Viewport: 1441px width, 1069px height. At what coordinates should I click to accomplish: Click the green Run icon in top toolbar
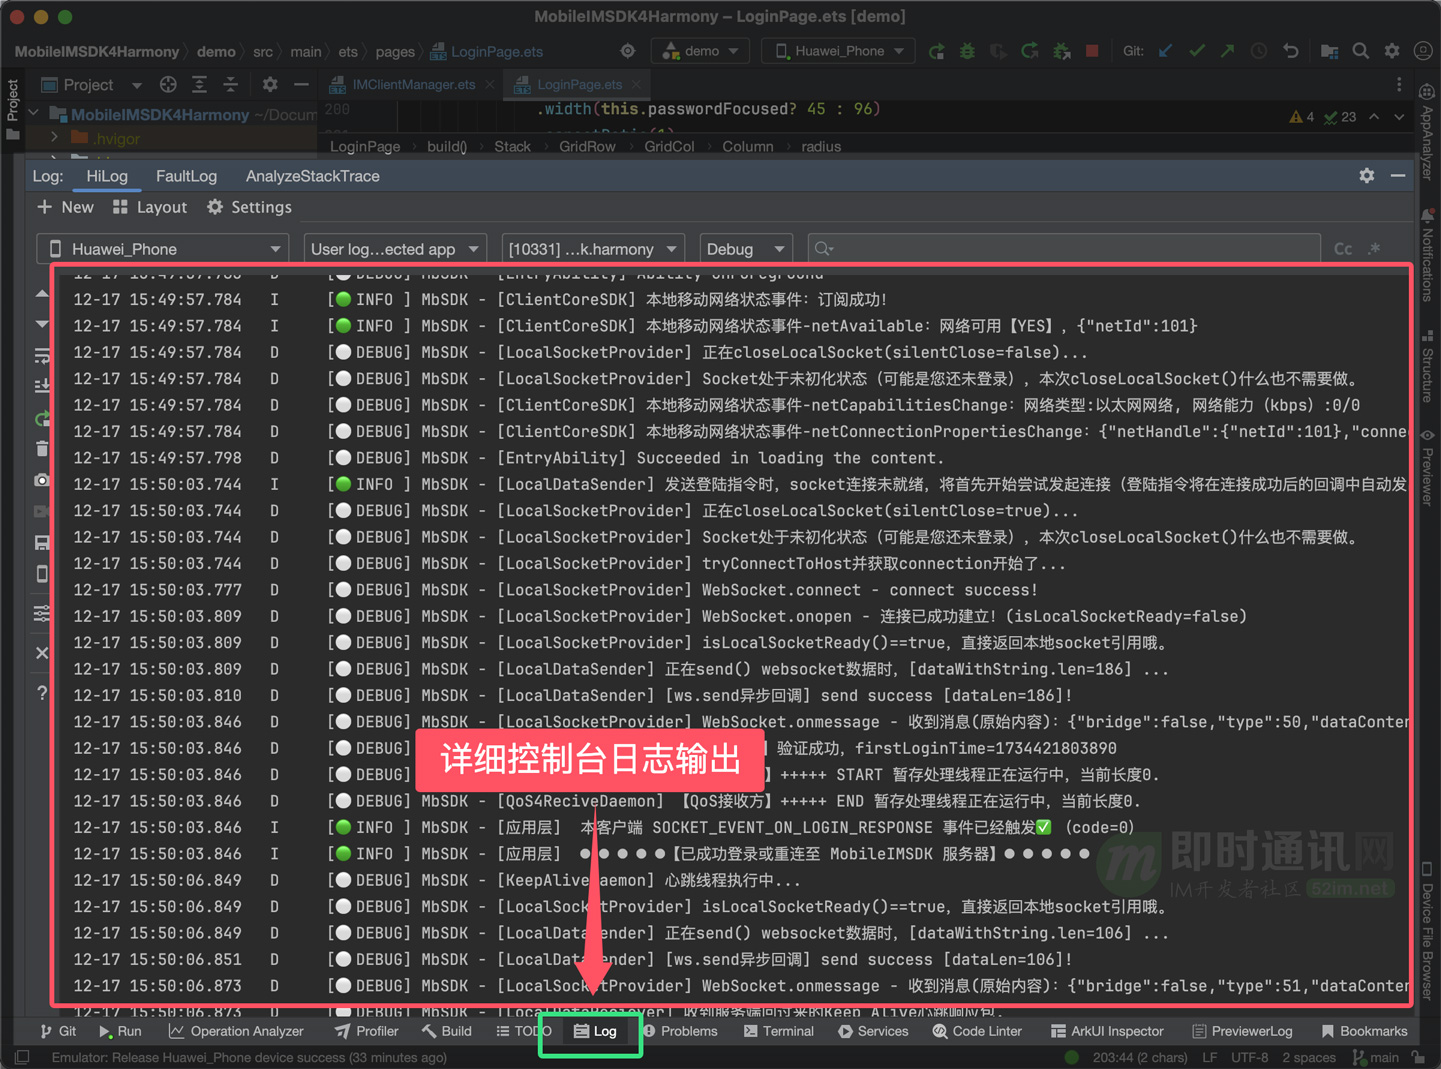tap(936, 51)
